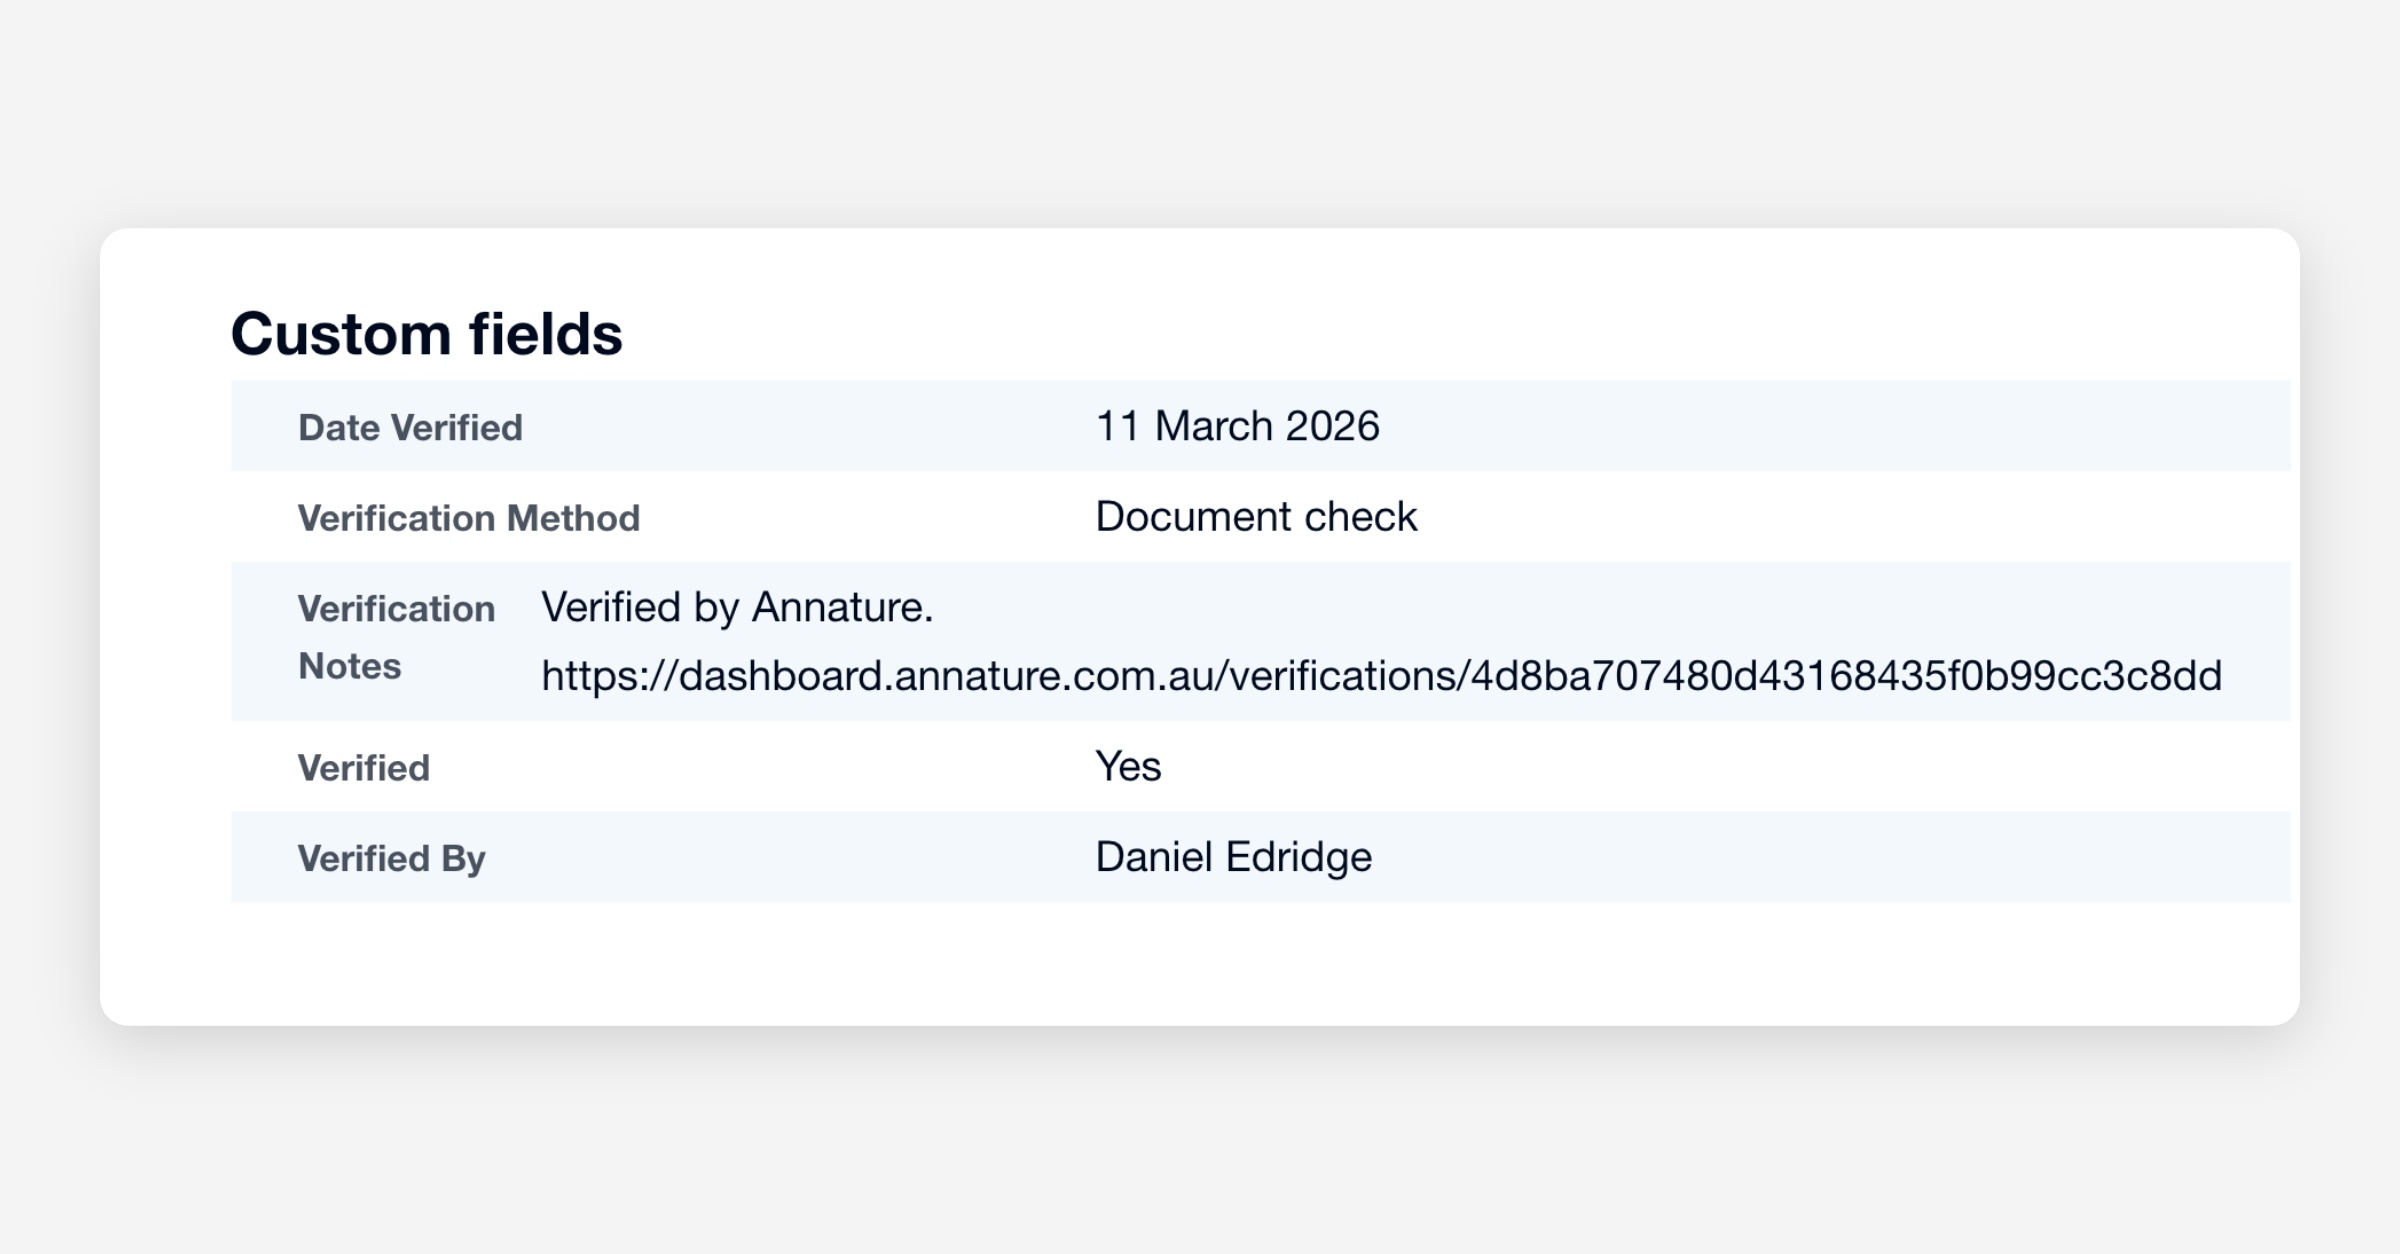Screen dimensions: 2400x1254
Task: Select the Yes value for Verified
Action: 1128,767
